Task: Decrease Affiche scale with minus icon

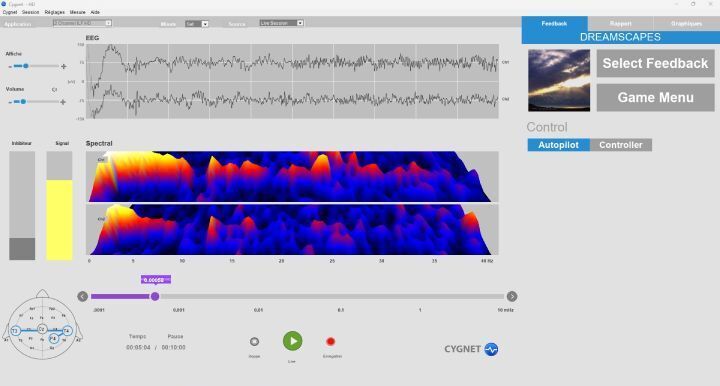Action: click(10, 67)
